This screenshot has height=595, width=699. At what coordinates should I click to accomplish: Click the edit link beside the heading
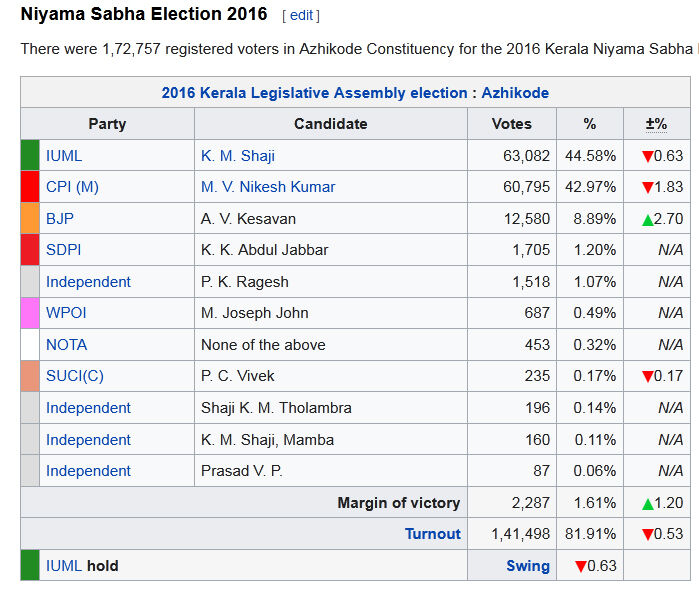pos(300,16)
